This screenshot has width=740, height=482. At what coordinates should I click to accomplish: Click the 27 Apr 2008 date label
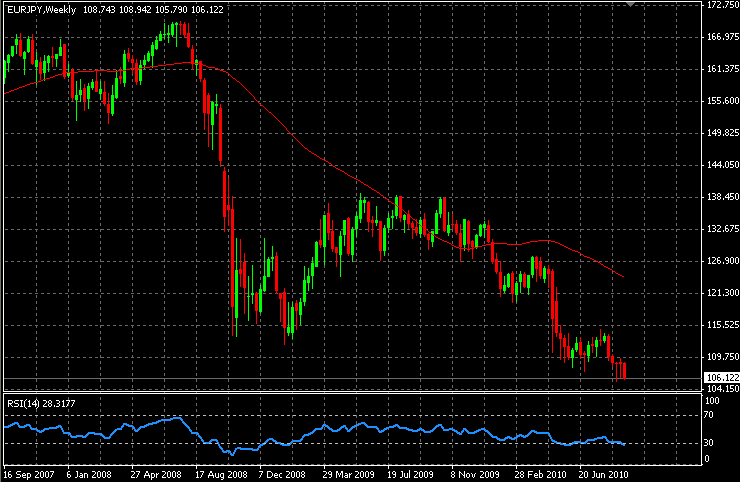[x=156, y=474]
